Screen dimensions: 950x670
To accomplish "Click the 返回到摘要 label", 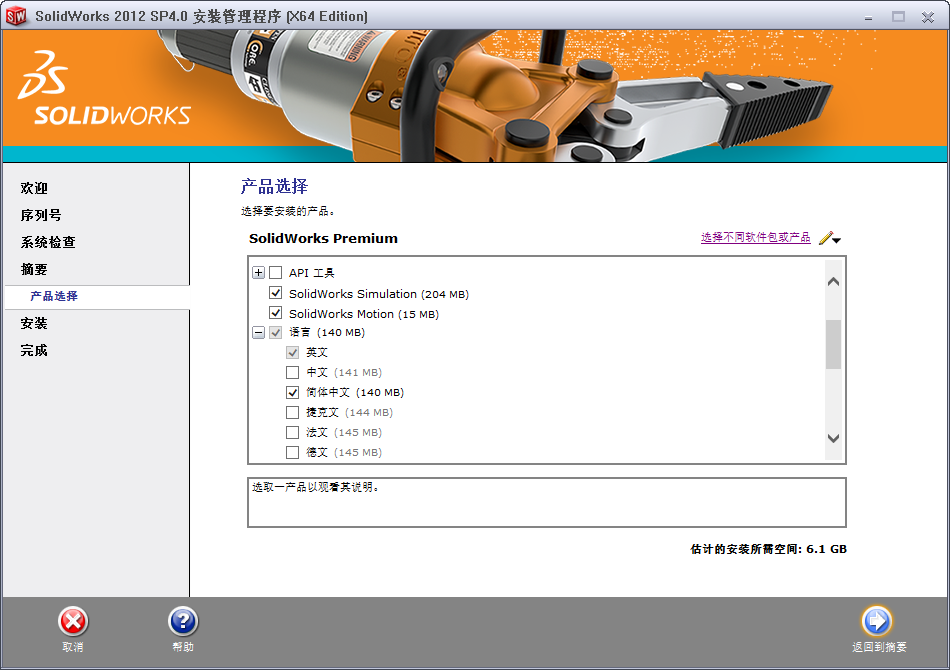I will 879,647.
